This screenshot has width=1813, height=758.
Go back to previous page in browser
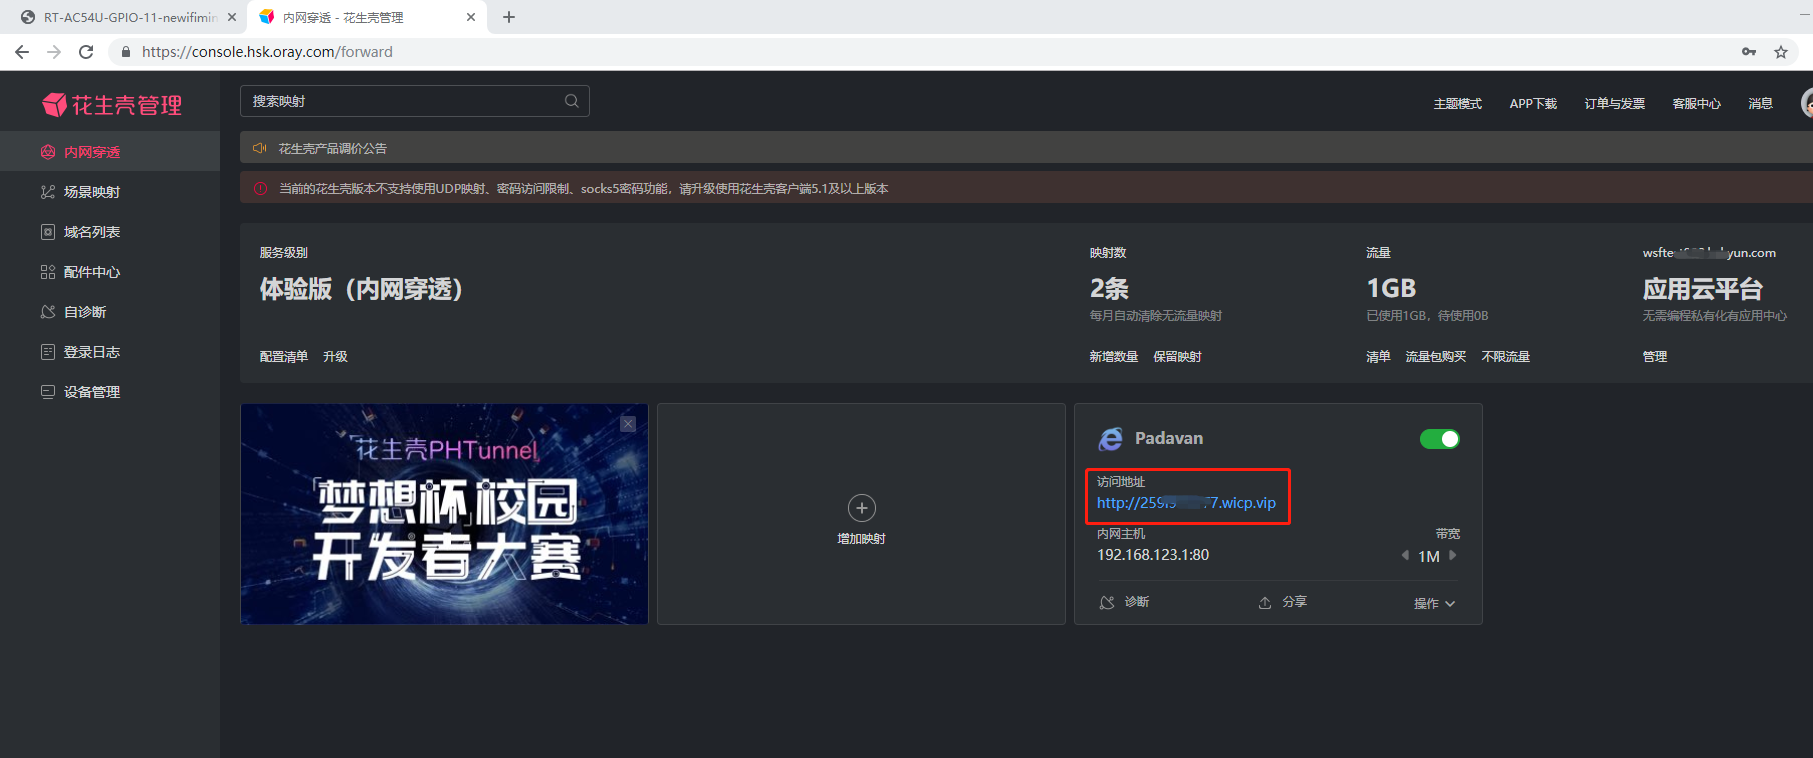click(22, 52)
